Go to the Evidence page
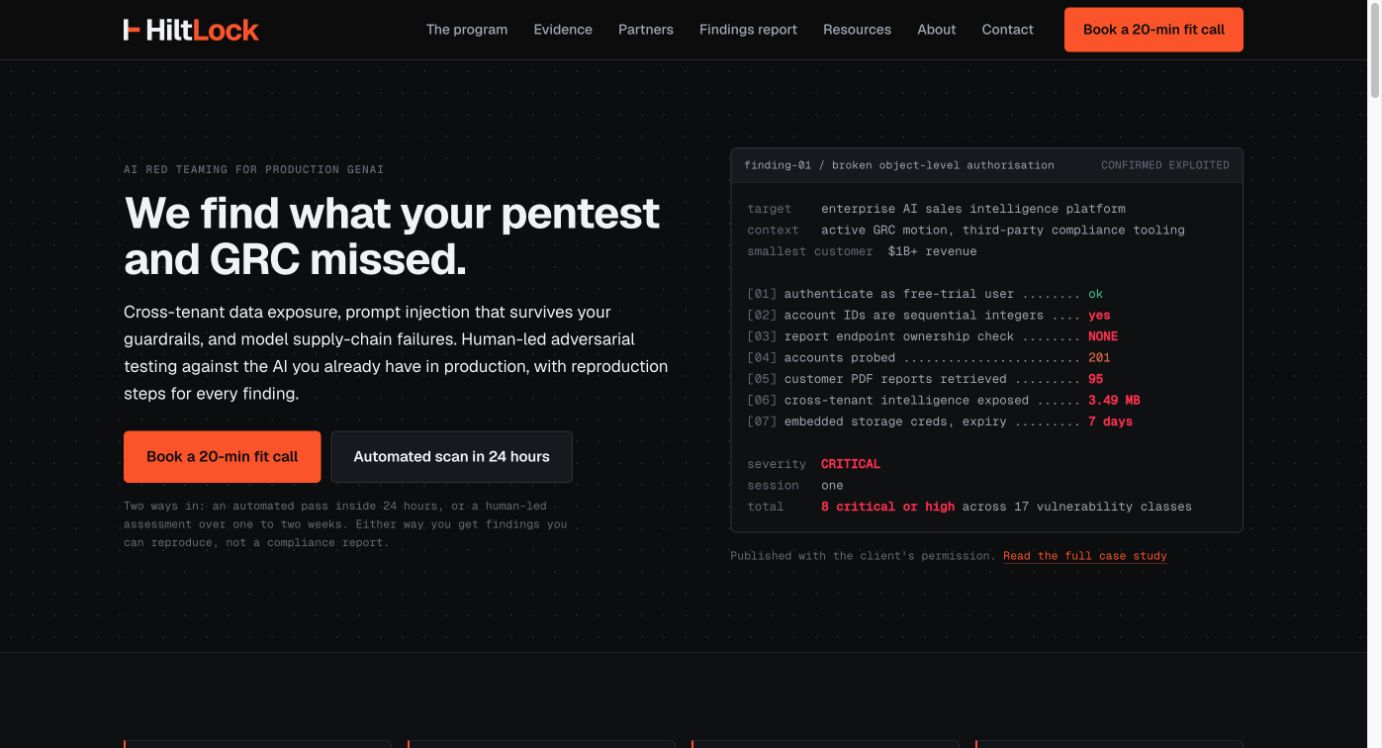This screenshot has width=1382, height=748. [563, 30]
